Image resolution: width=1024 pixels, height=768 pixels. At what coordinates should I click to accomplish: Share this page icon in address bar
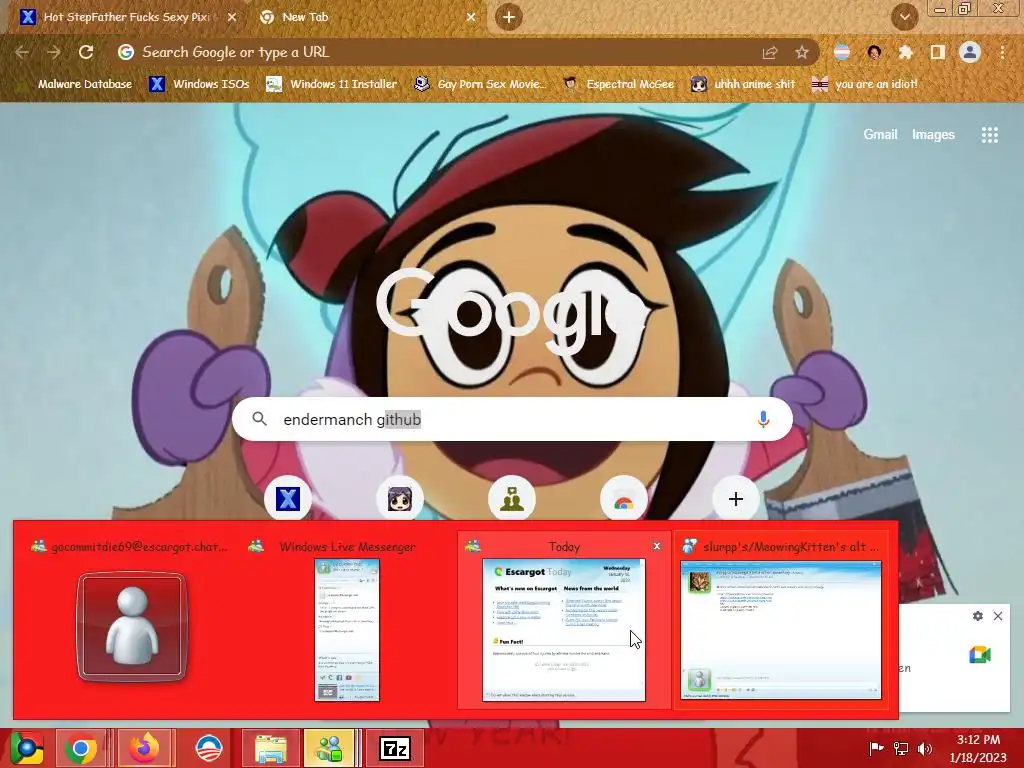tap(770, 53)
